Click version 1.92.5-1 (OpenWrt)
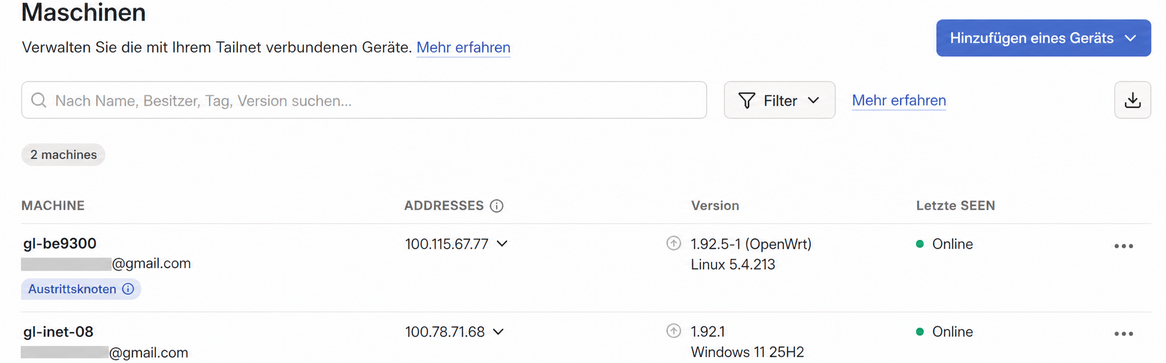 [751, 243]
